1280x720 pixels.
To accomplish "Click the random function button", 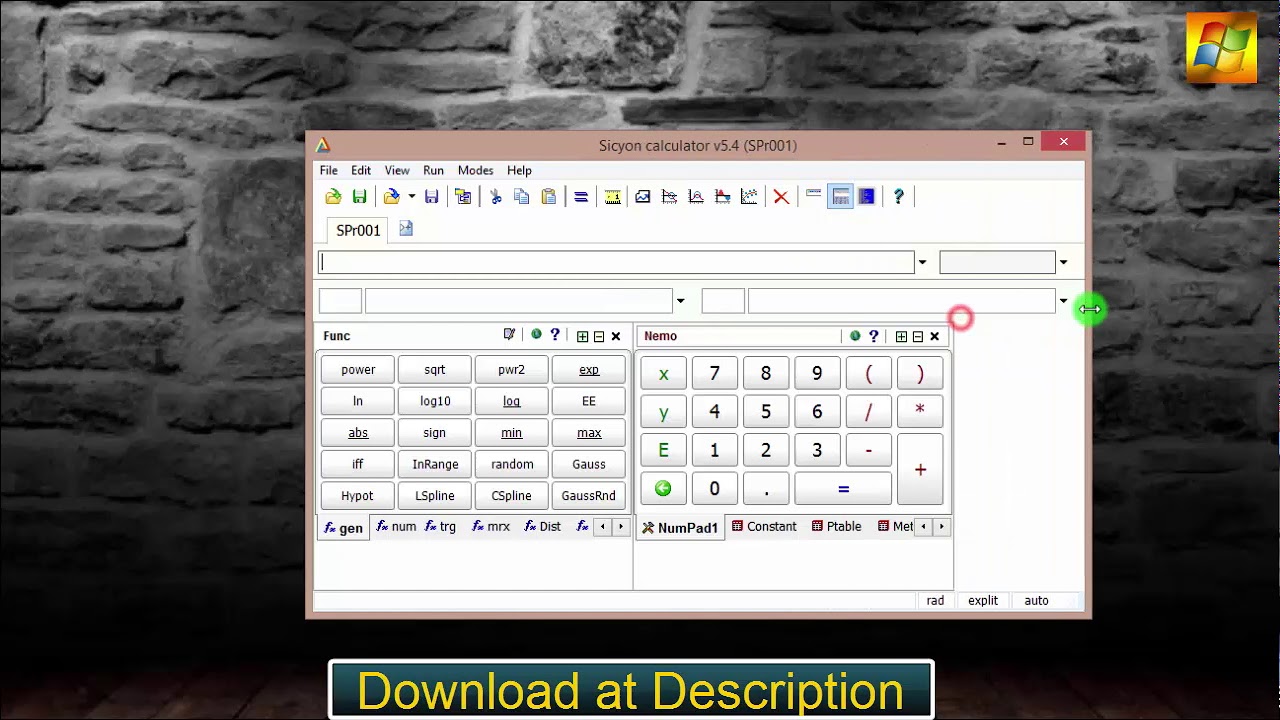I will 512,464.
